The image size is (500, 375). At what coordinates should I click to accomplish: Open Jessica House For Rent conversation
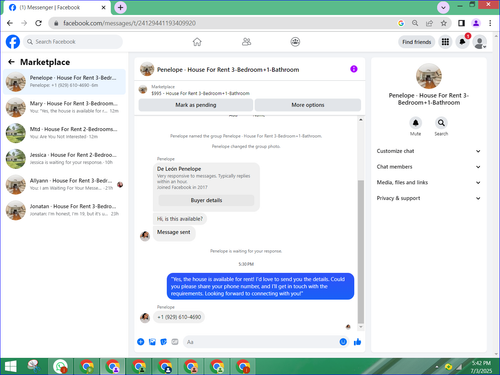point(65,158)
